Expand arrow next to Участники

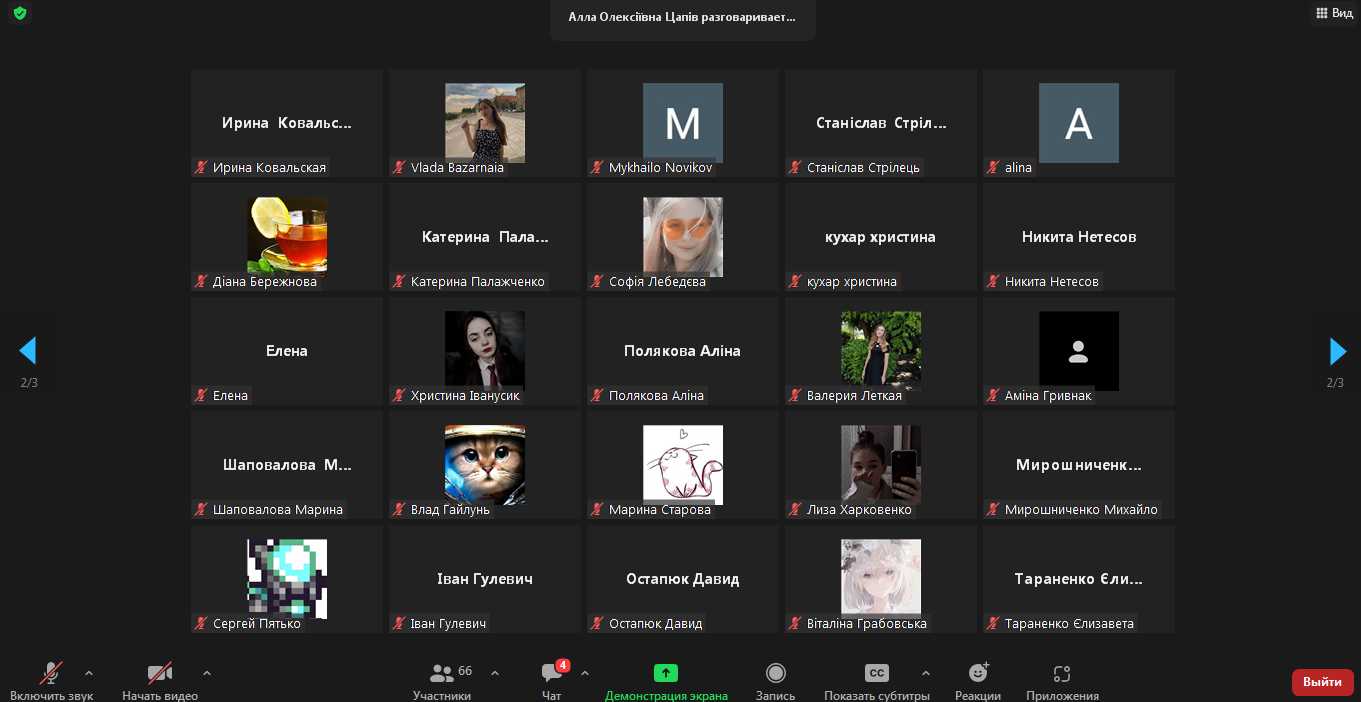click(x=495, y=673)
